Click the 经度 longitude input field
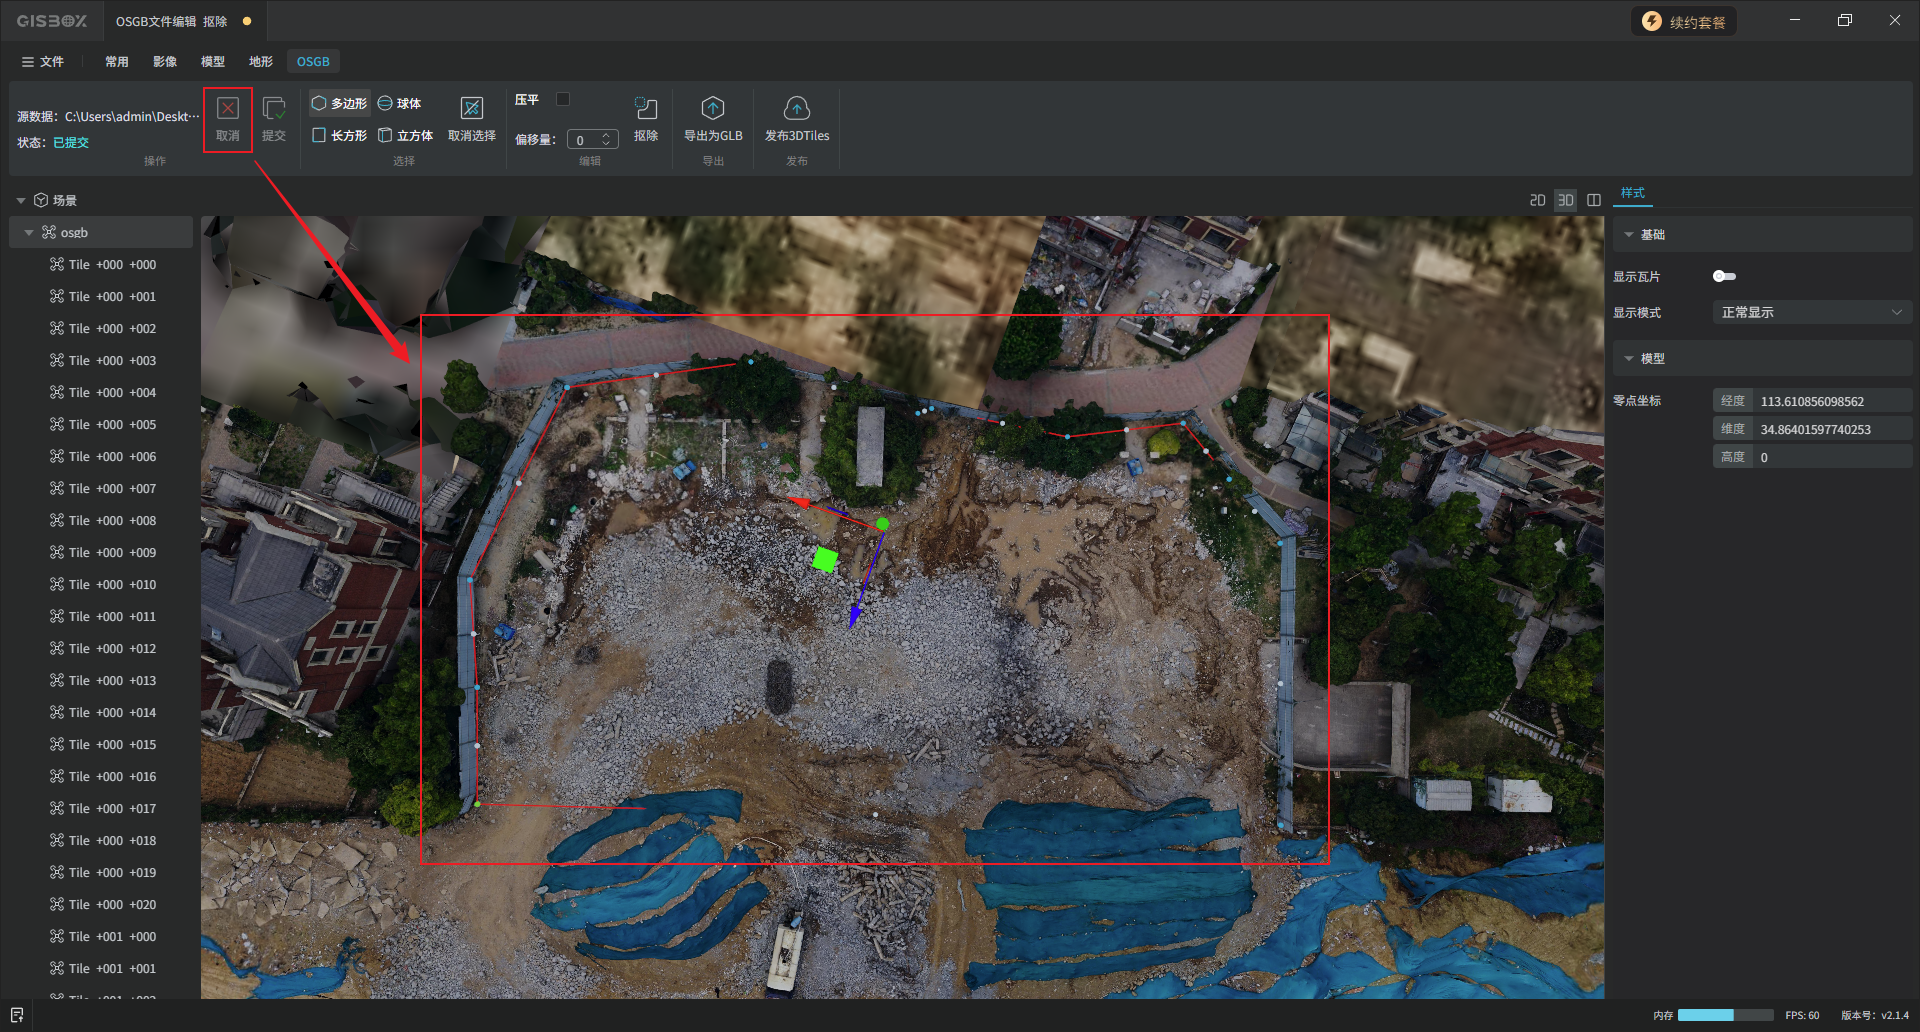Screen dimensions: 1920x1032 pyautogui.click(x=1830, y=401)
